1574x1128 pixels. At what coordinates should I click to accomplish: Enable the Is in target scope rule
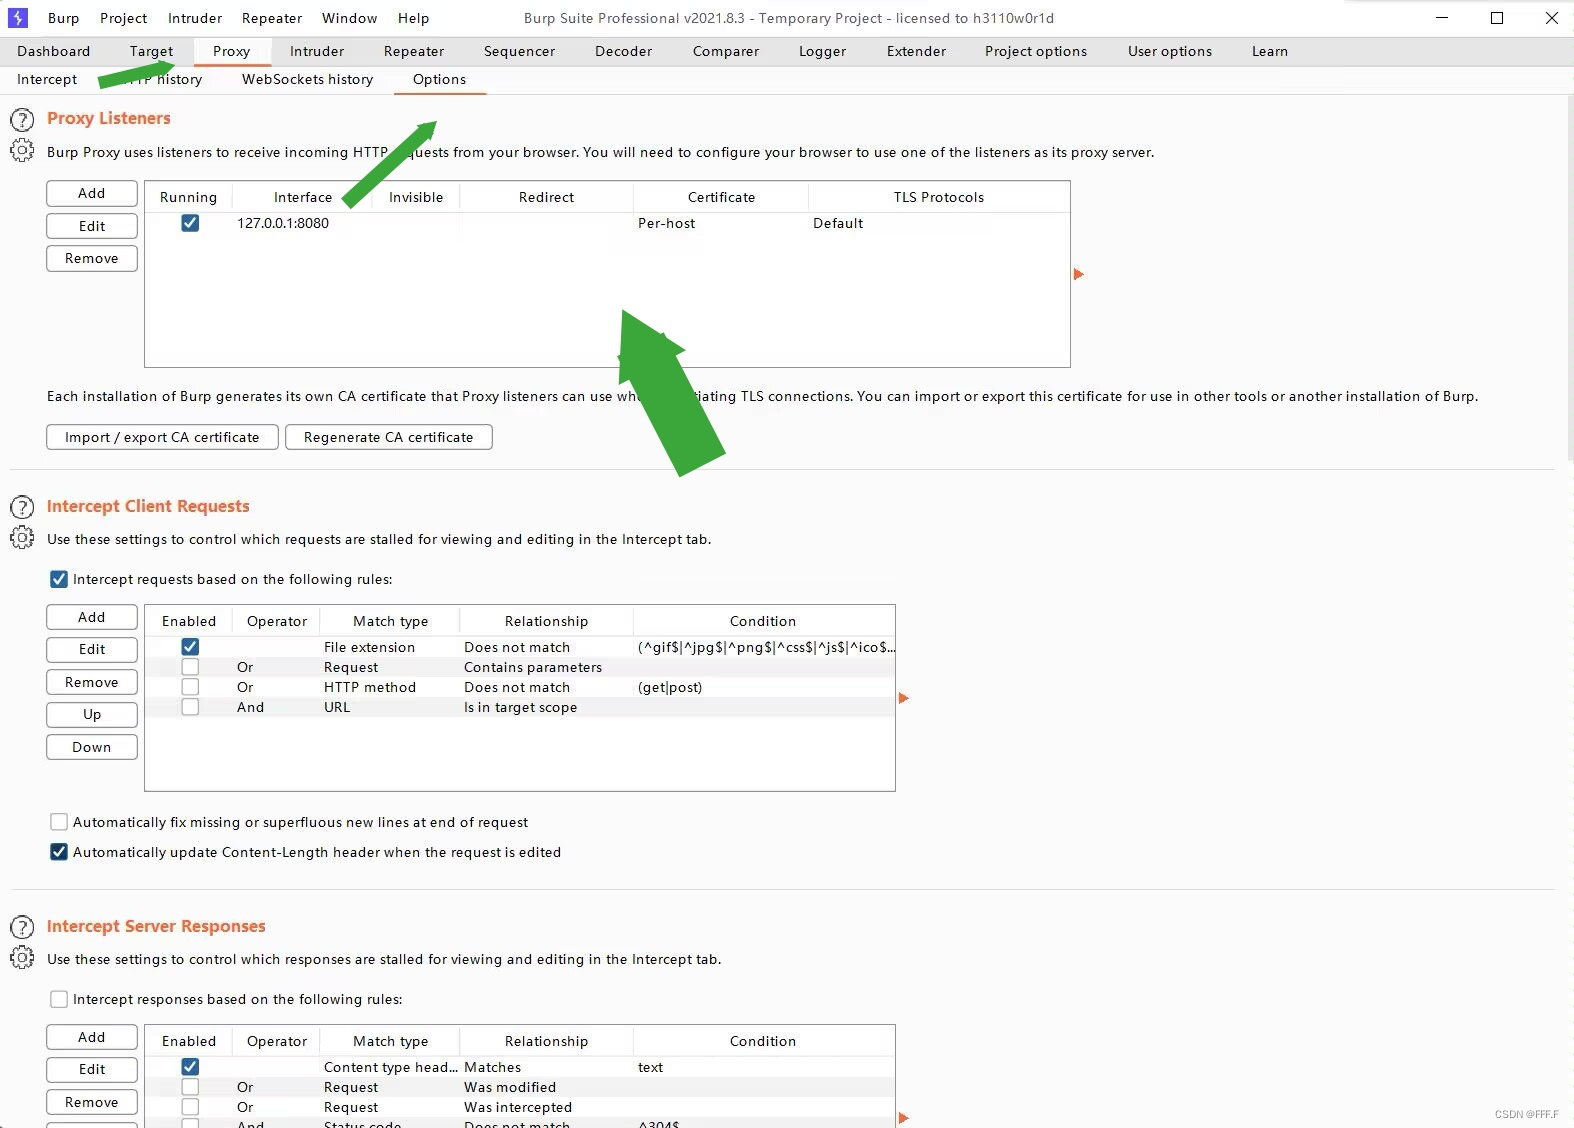click(190, 707)
